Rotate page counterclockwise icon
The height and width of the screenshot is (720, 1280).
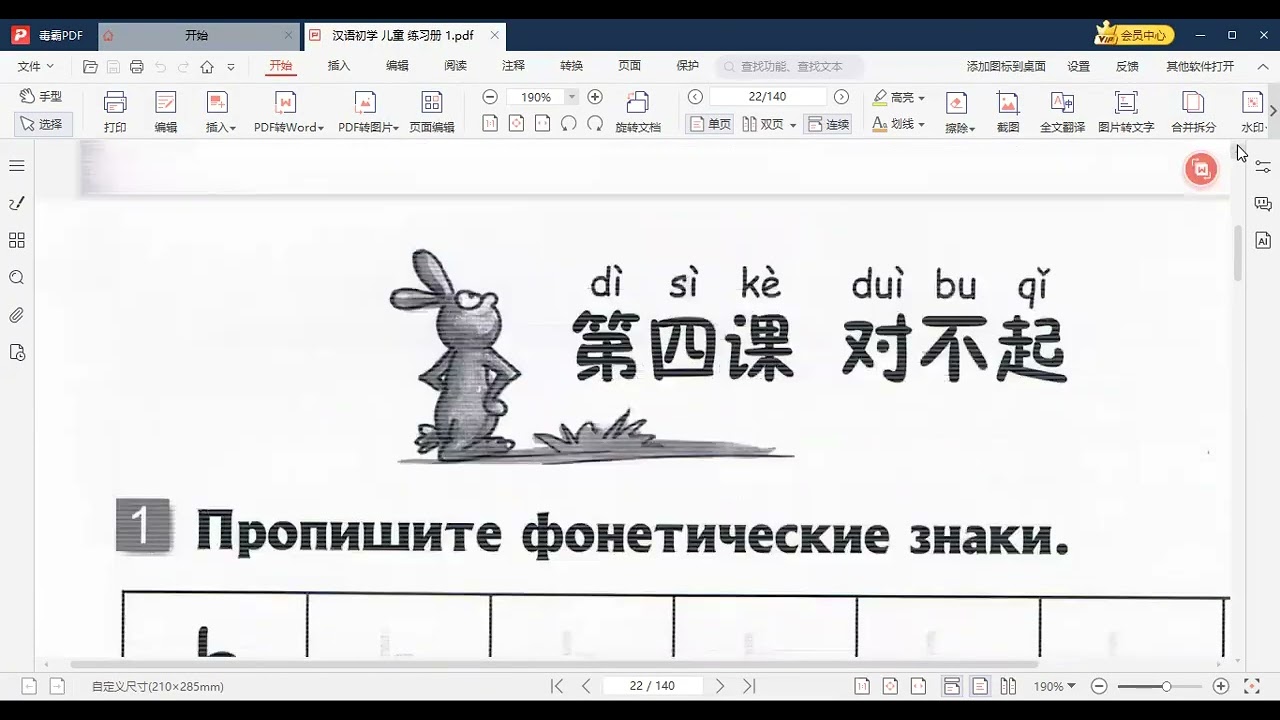(569, 123)
